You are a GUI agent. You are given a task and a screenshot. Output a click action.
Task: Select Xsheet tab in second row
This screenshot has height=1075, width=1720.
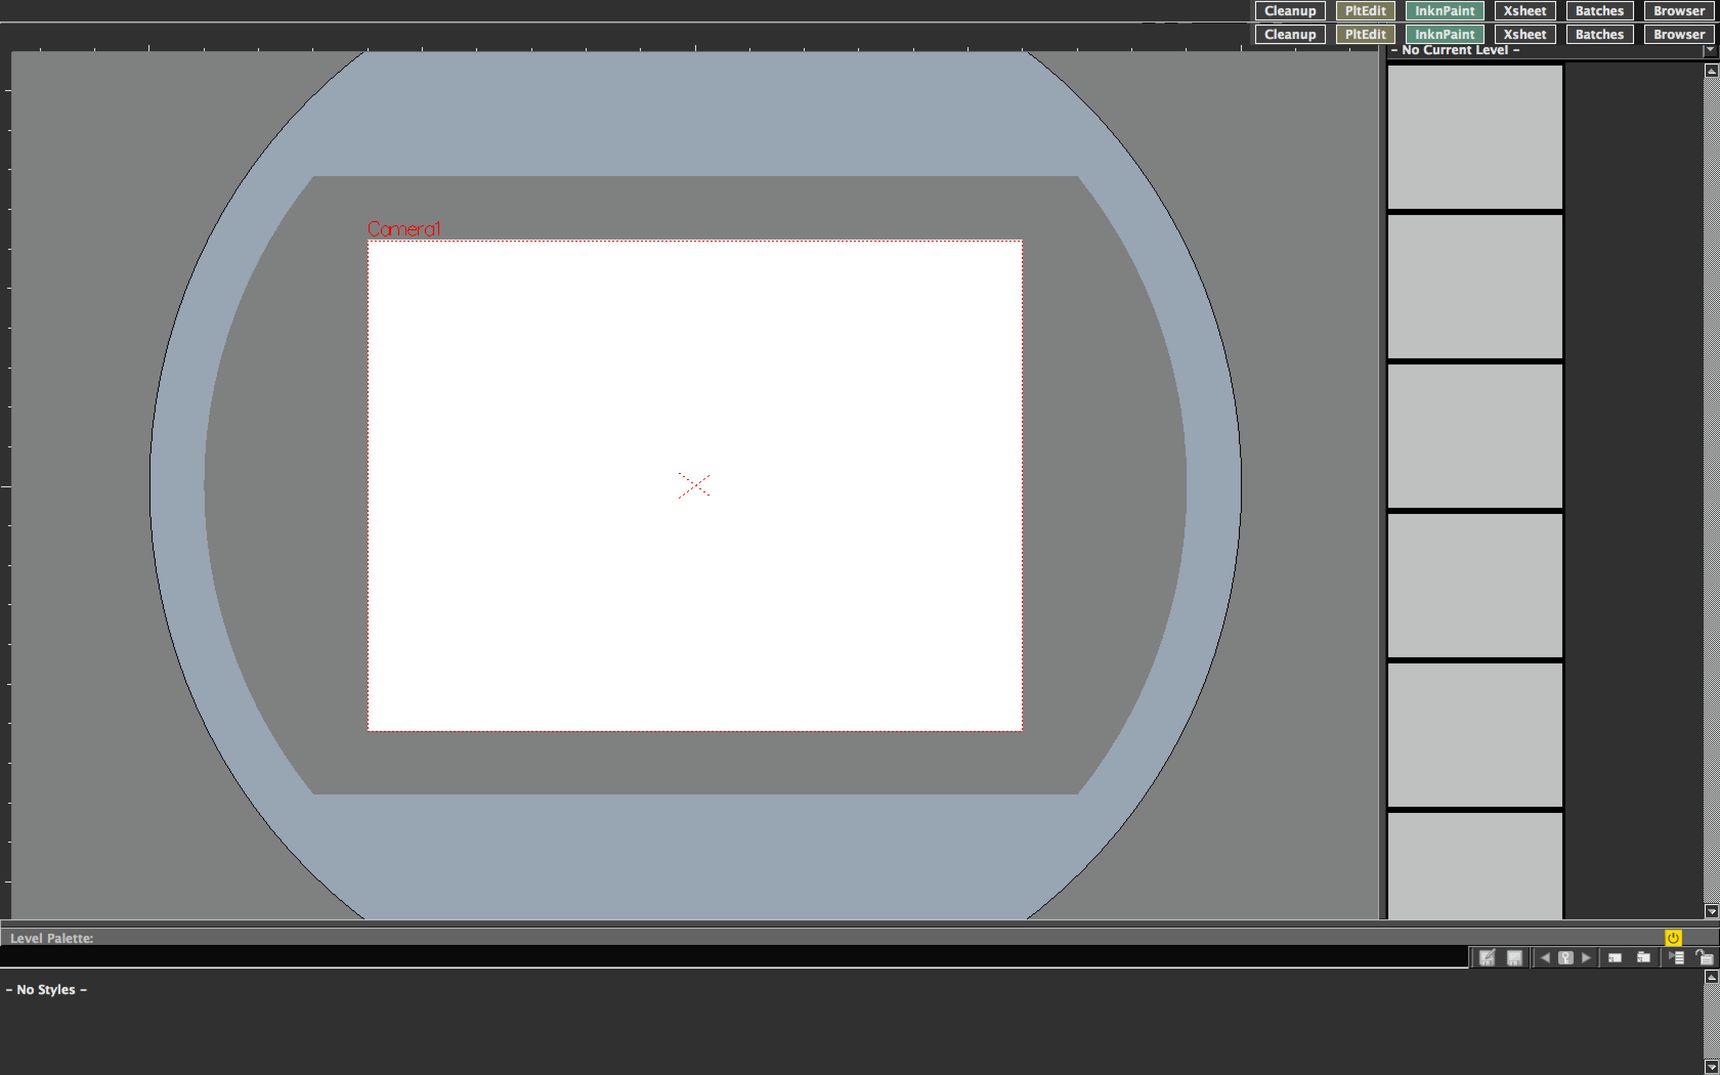pos(1525,34)
